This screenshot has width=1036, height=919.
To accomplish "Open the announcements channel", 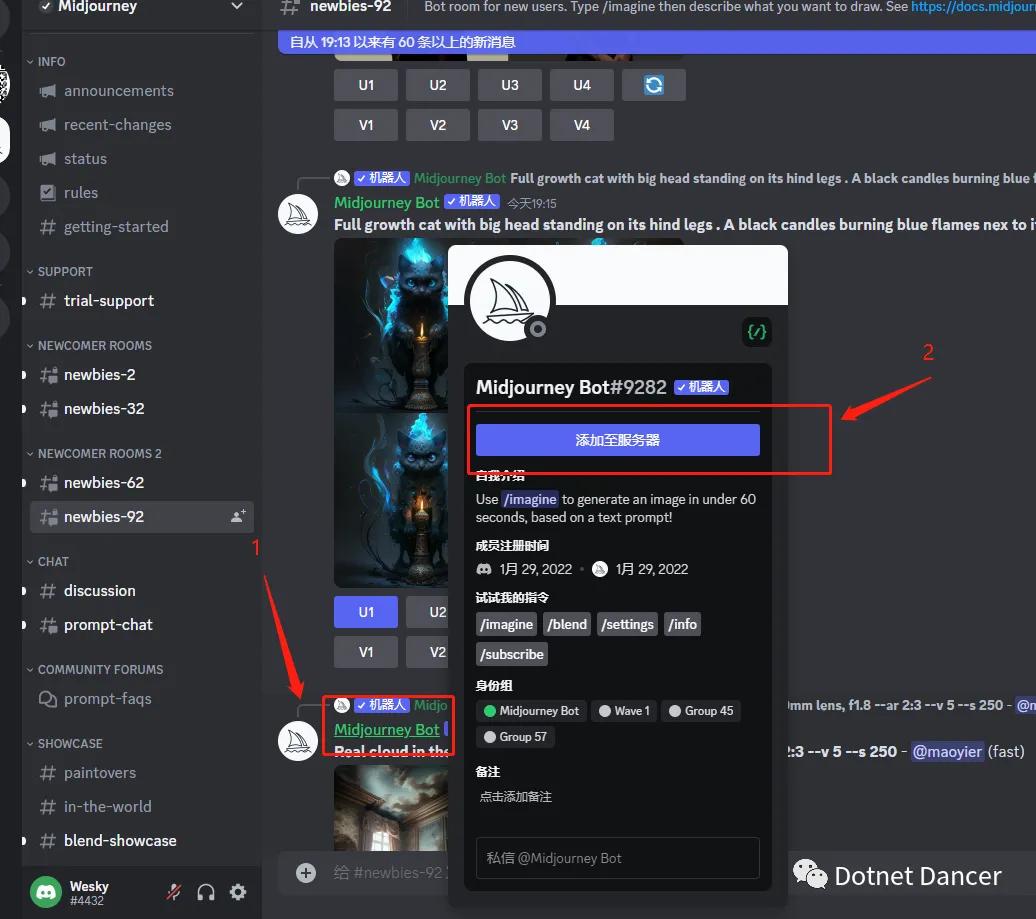I will point(118,91).
